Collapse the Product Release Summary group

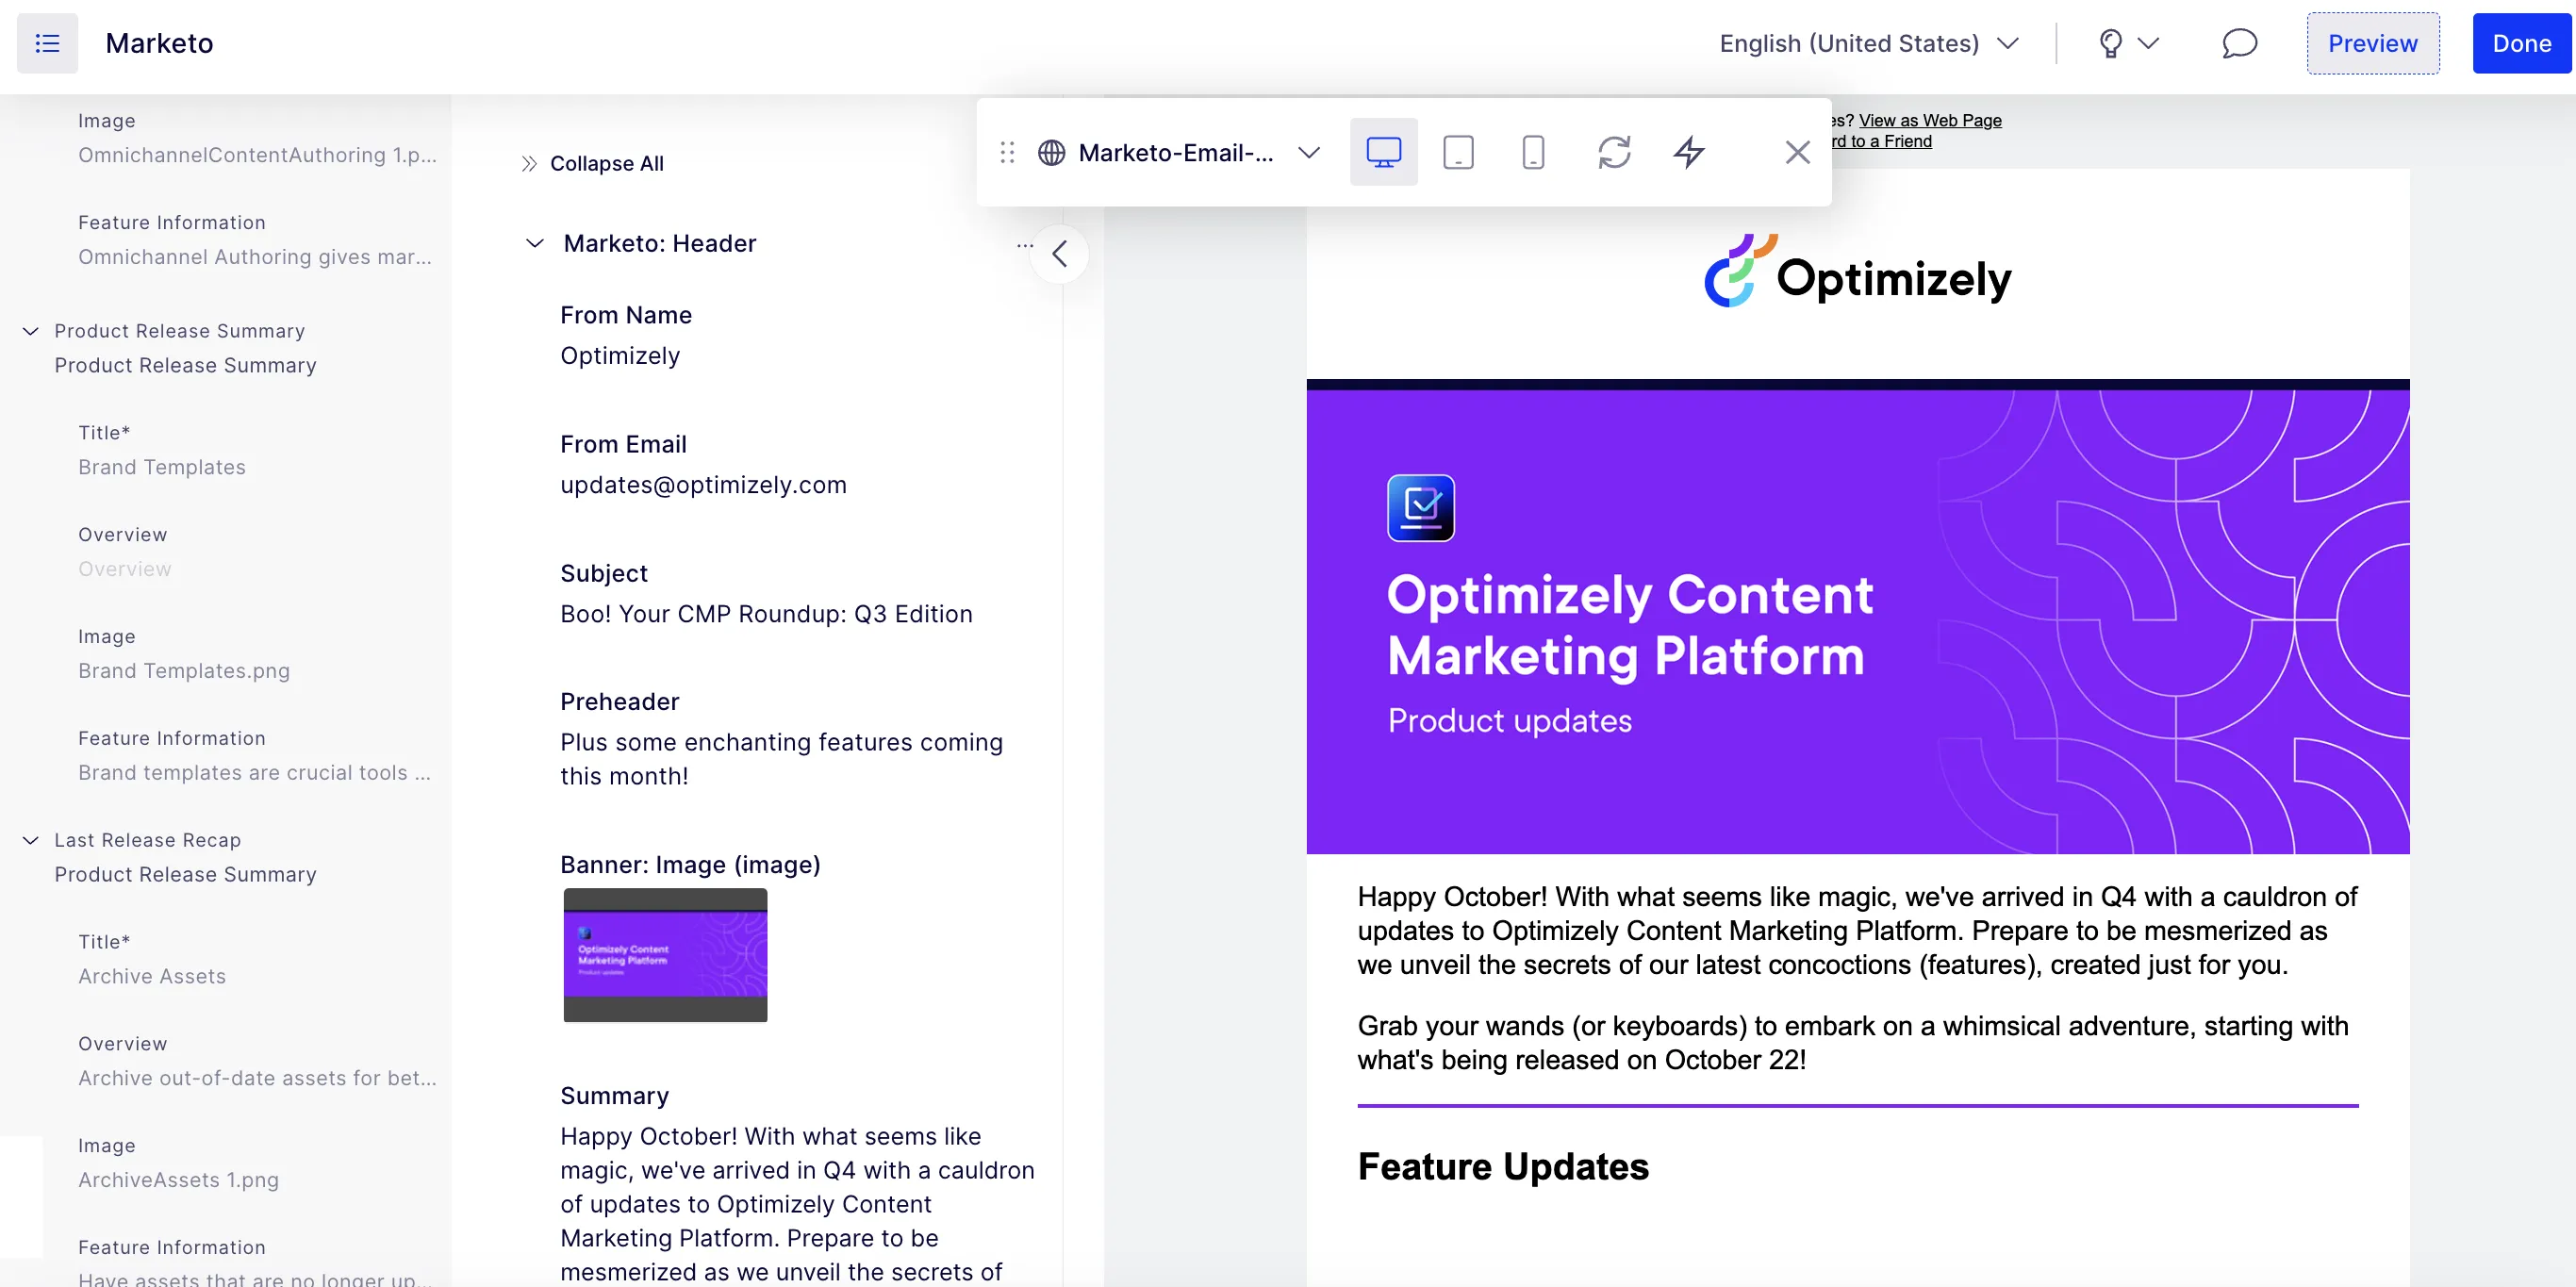coord(31,331)
